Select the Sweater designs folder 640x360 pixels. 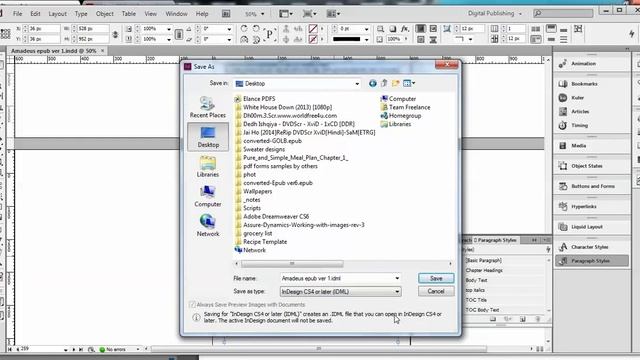(260, 149)
